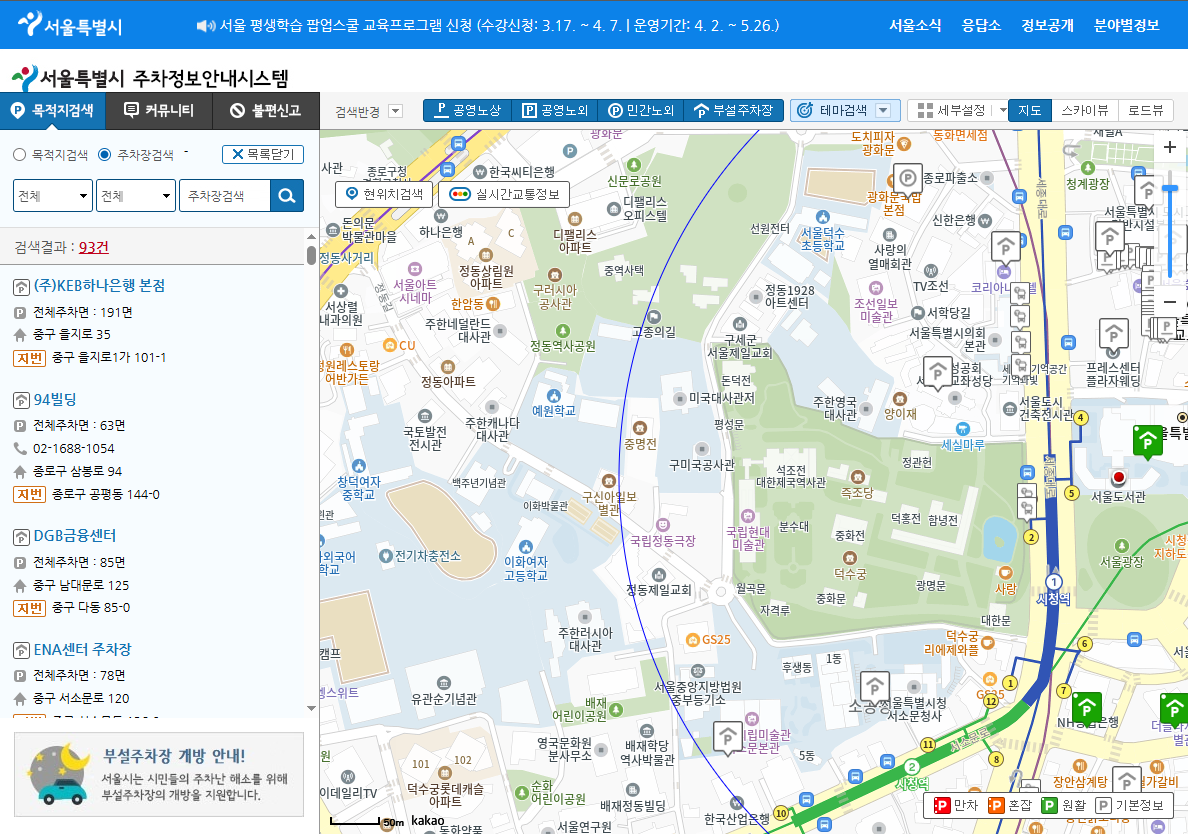Click the parking marker near 종로파출소
Screen dimensions: 1188x835
(x=908, y=176)
